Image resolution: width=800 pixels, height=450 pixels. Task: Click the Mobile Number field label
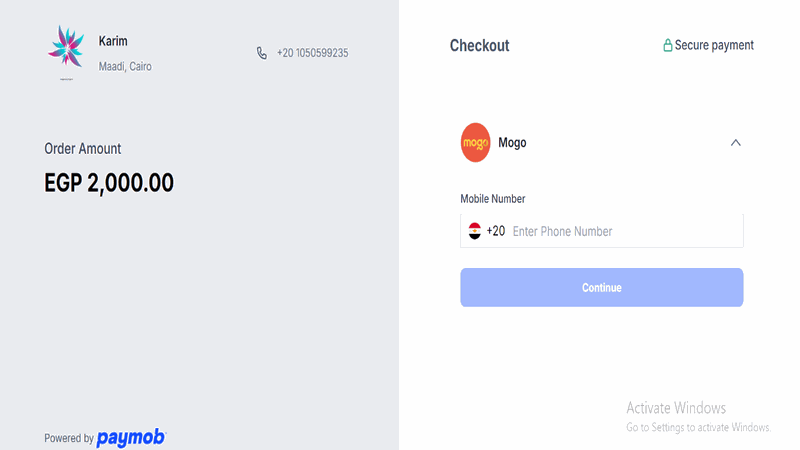pyautogui.click(x=492, y=199)
